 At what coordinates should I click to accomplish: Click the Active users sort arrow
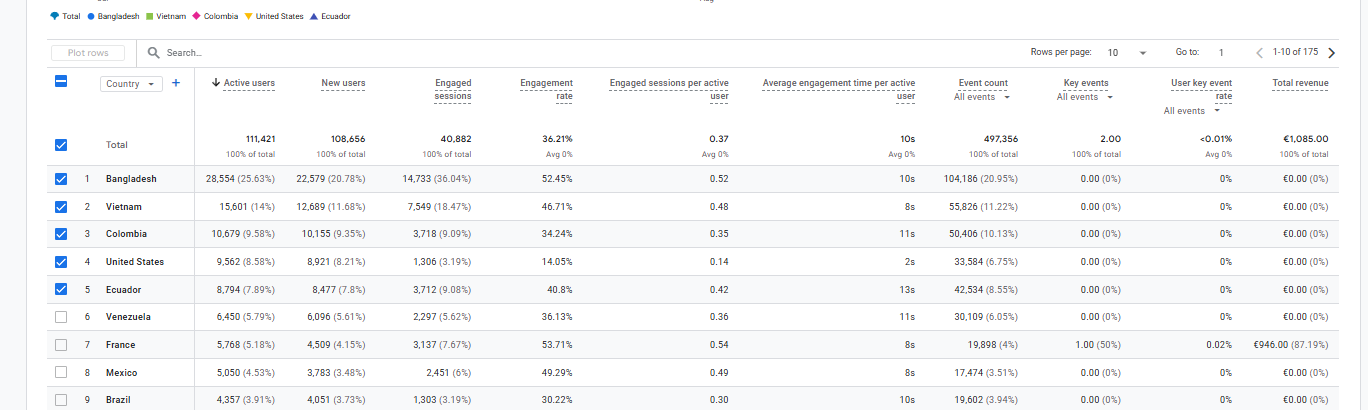[x=216, y=83]
